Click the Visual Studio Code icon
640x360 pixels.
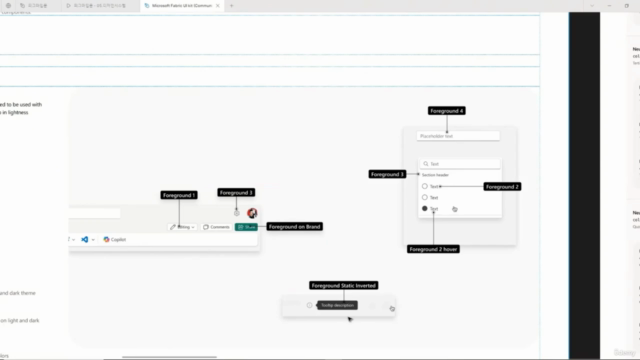coord(84,240)
